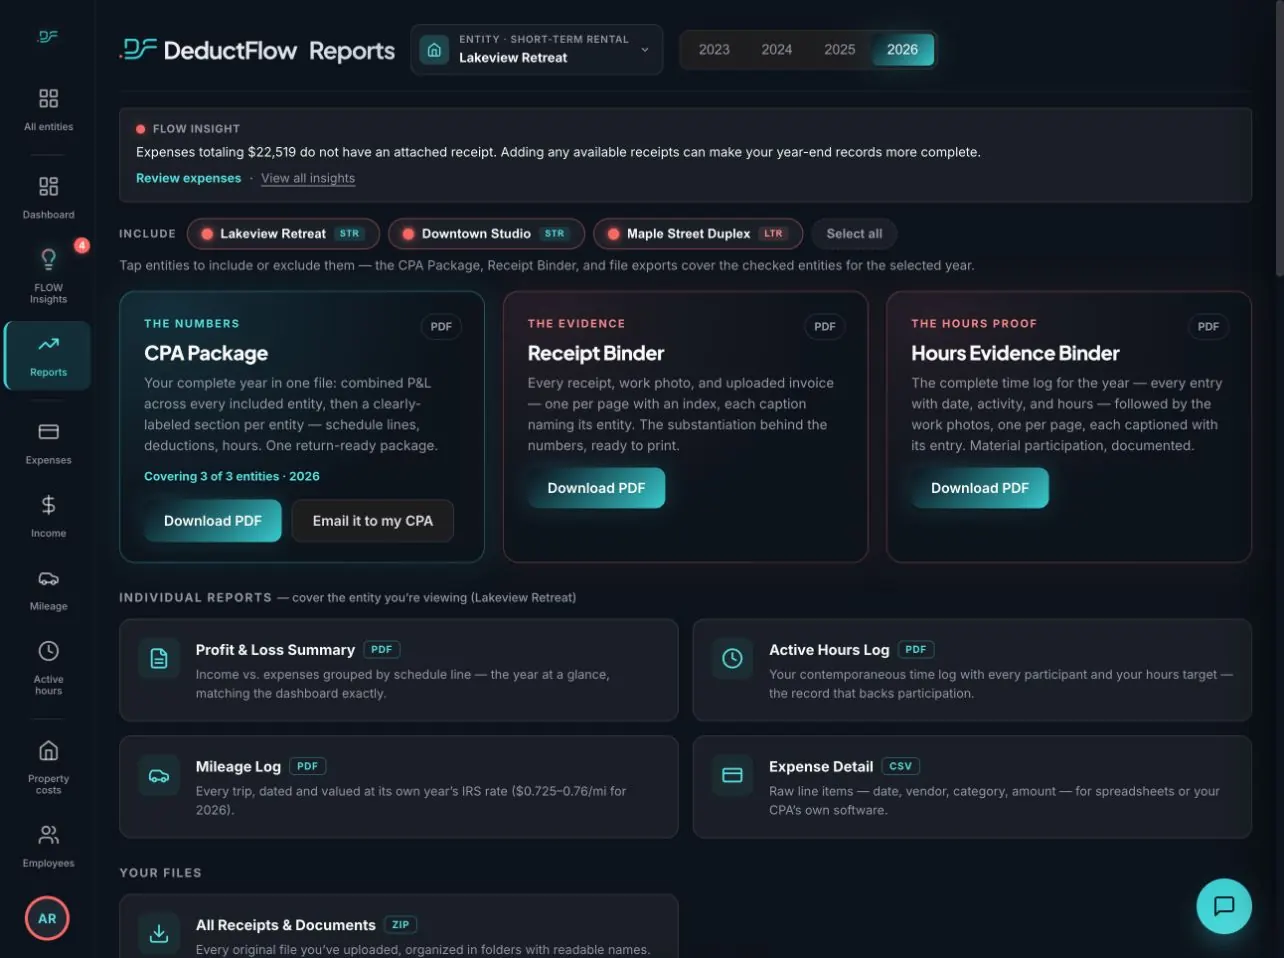Screen dimensions: 1284x958
Task: Click 'Covering 3 of 3 entities · 2026' text
Action: click(x=232, y=476)
